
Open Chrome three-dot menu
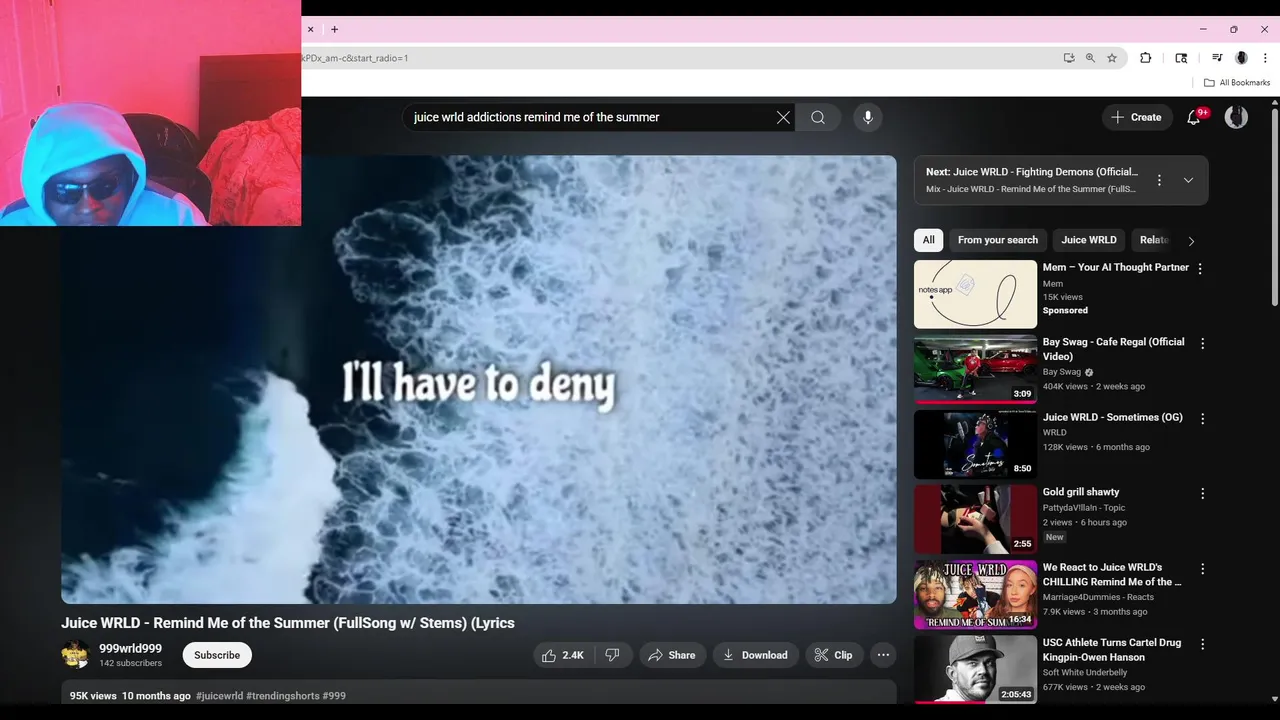(x=1264, y=58)
